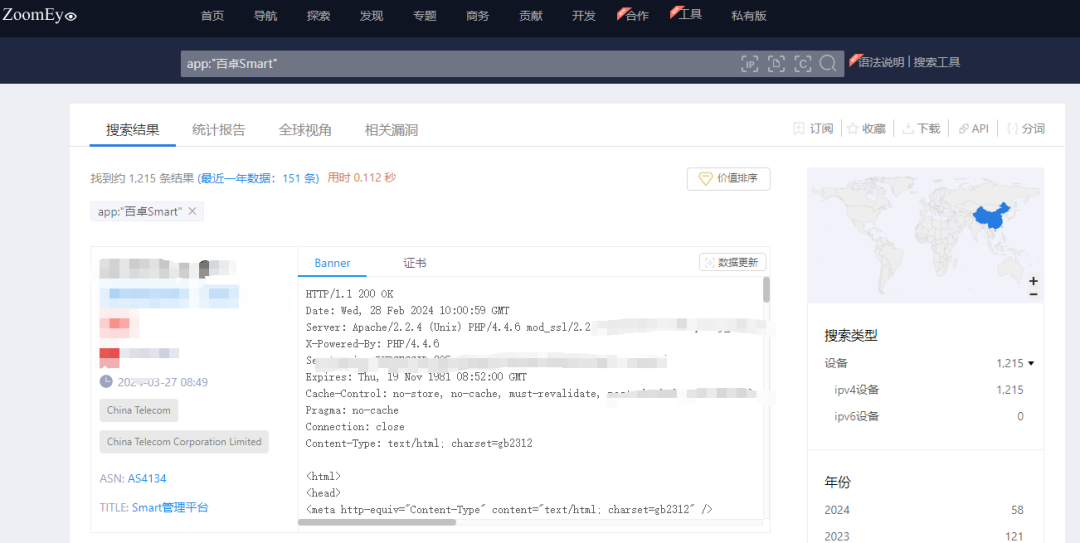Open ASN link AS4134
Image resolution: width=1080 pixels, height=543 pixels.
tap(147, 478)
